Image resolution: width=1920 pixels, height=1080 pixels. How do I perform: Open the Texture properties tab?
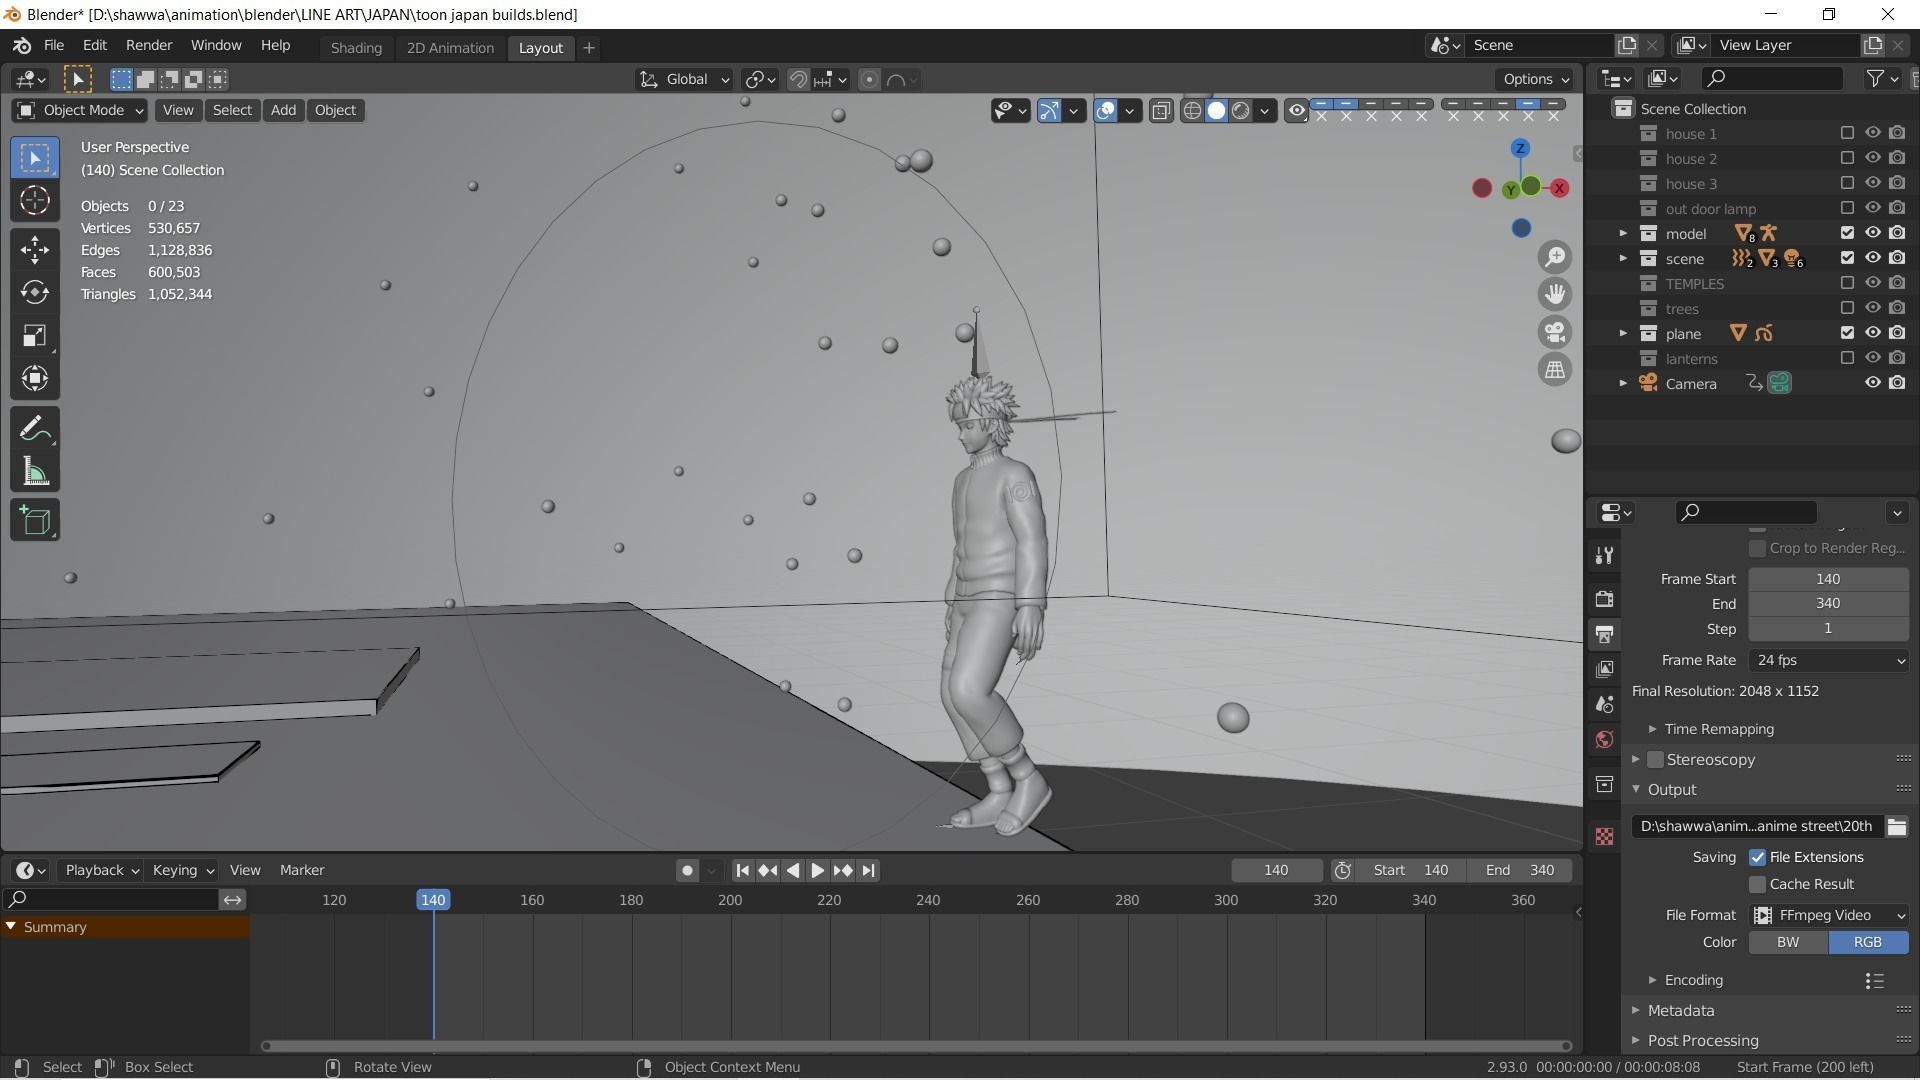1605,836
